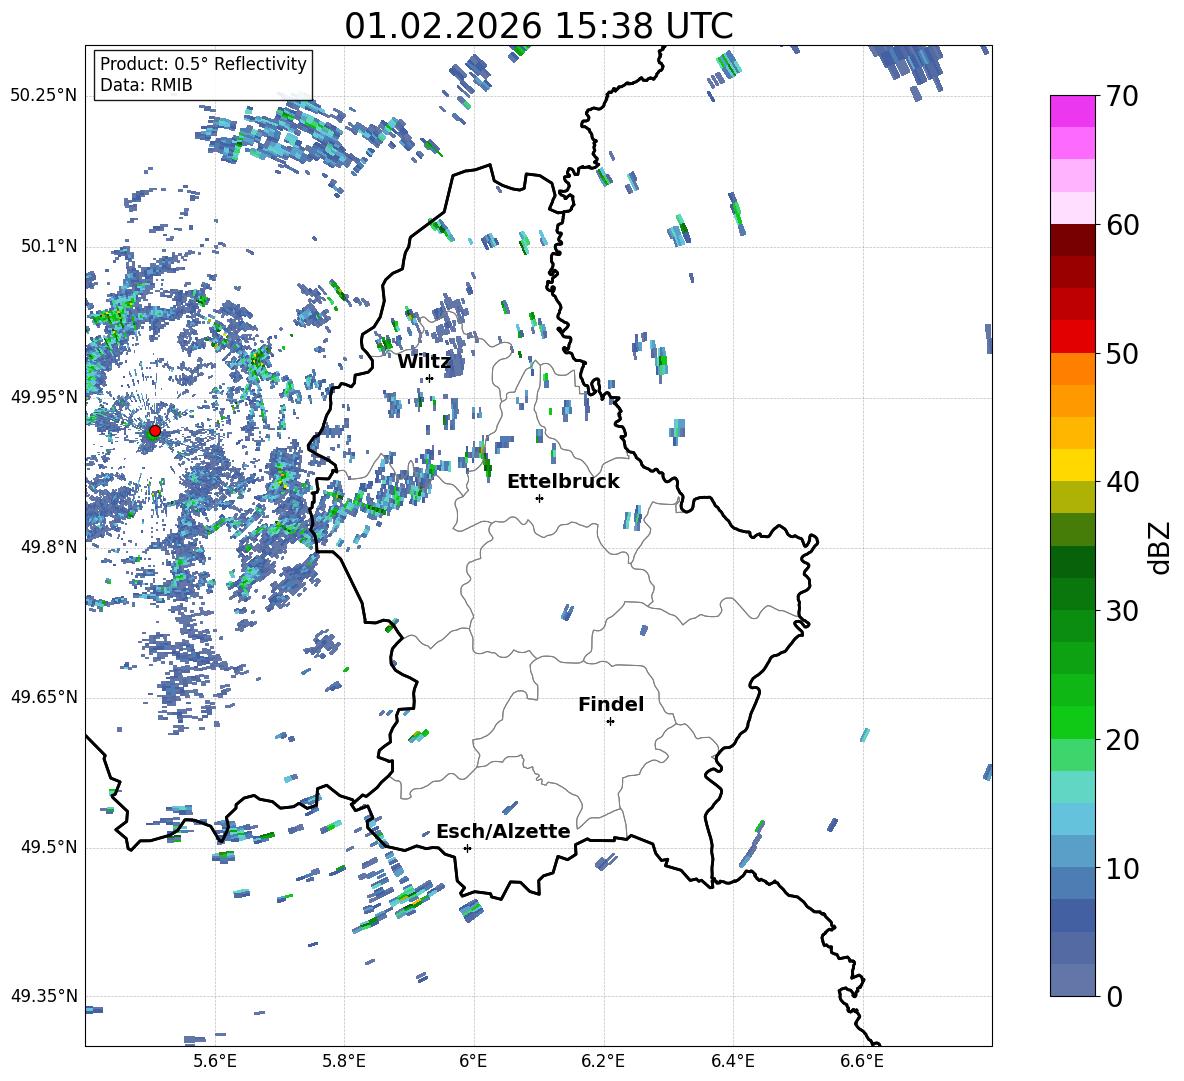
Task: Click the 20 value on the colorbar
Action: [x=1122, y=740]
